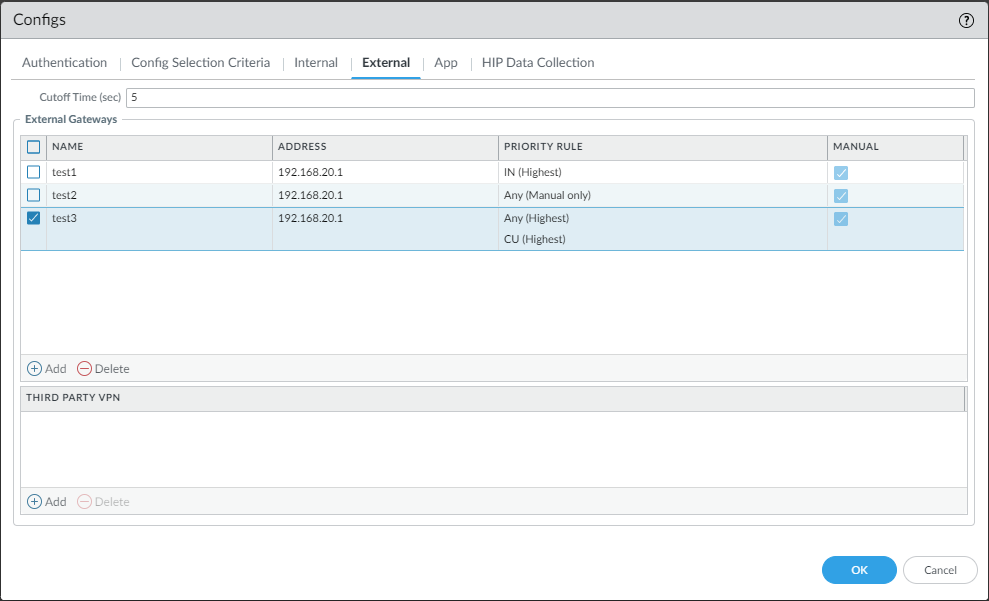The width and height of the screenshot is (989, 601).
Task: Go to the Internal tab
Action: tap(316, 62)
